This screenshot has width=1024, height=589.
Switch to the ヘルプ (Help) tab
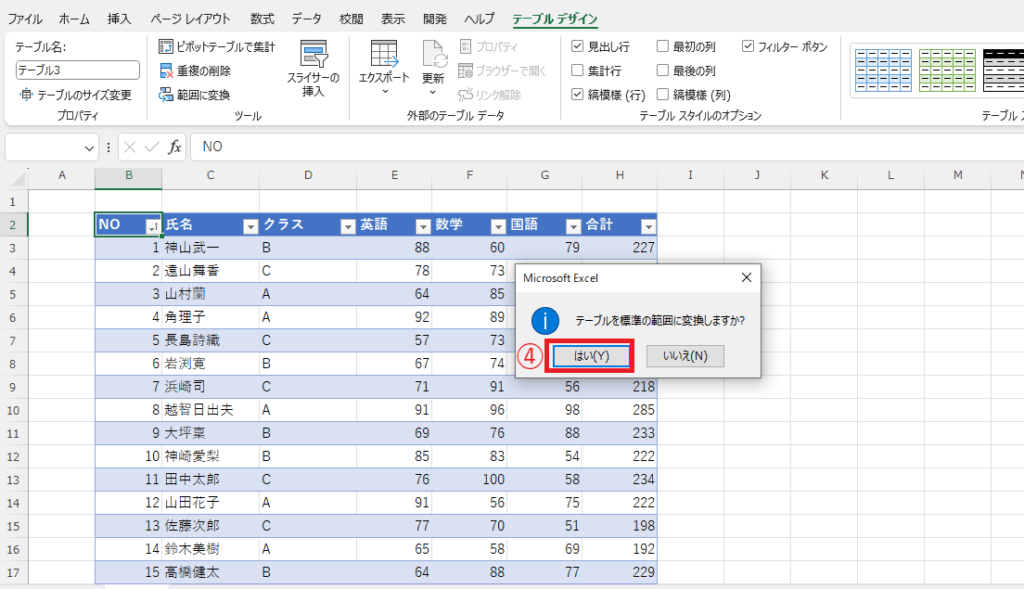click(479, 19)
